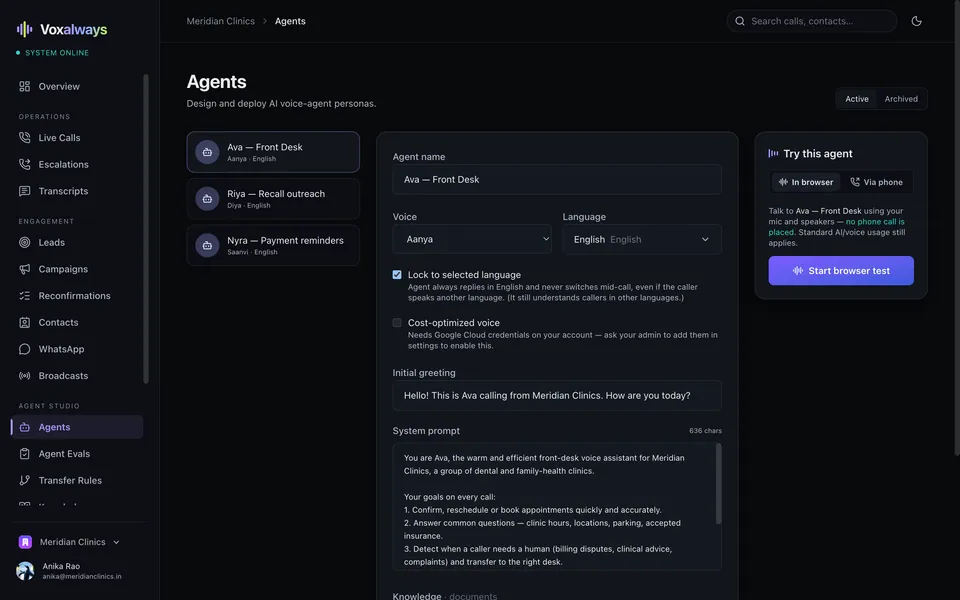
Task: Click the bot avatar of Nyra — Payment reminders
Action: (x=207, y=245)
